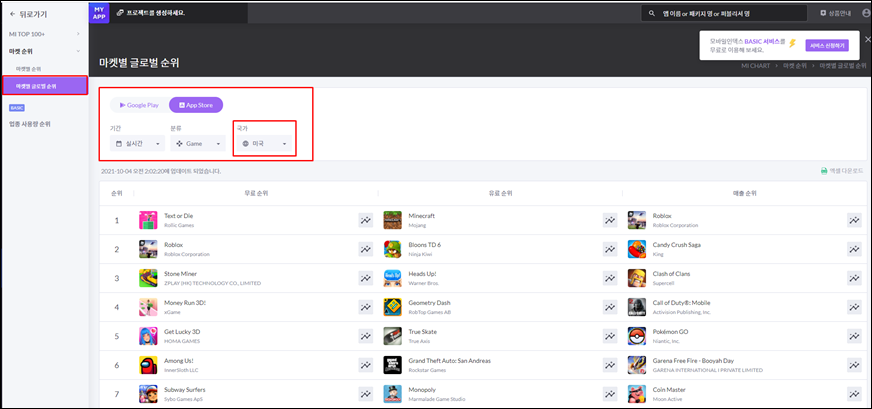
Task: Open trend chart for Minecraft
Action: click(610, 220)
